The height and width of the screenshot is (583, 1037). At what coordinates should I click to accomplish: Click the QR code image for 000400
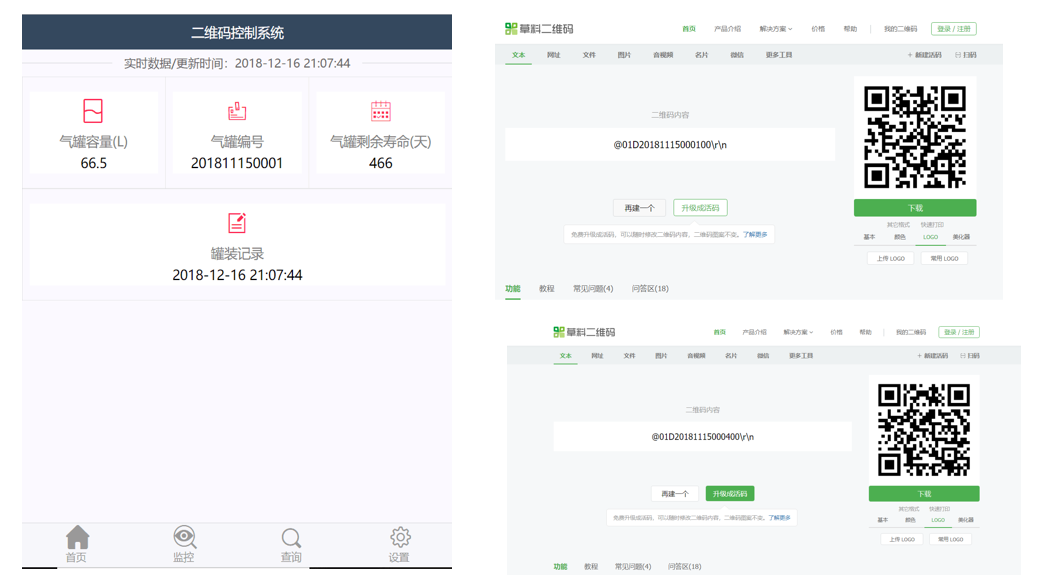(x=924, y=430)
